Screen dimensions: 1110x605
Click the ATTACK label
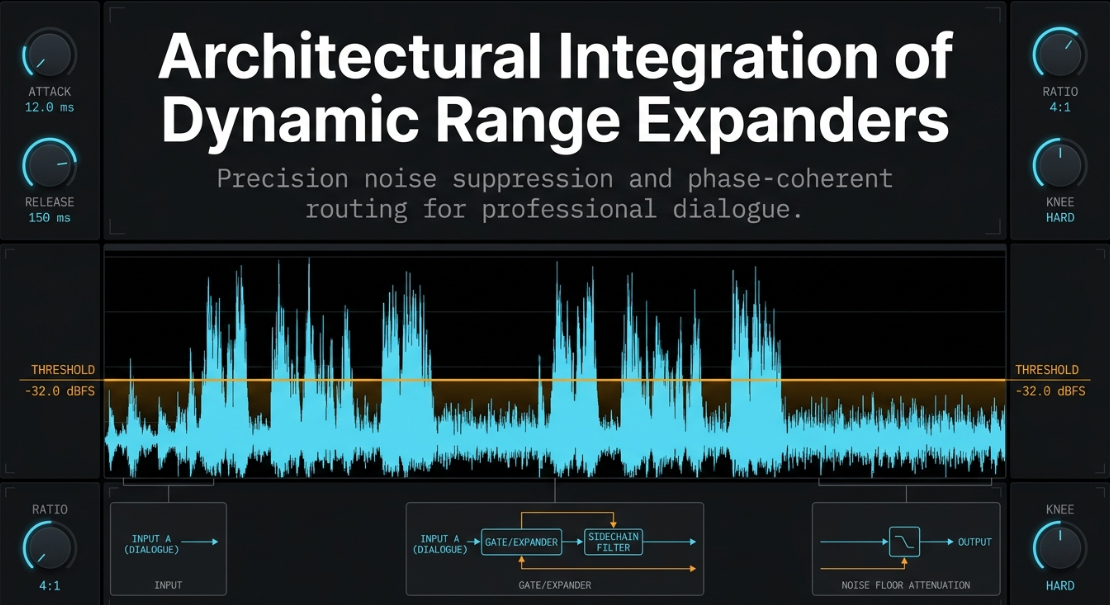point(50,92)
